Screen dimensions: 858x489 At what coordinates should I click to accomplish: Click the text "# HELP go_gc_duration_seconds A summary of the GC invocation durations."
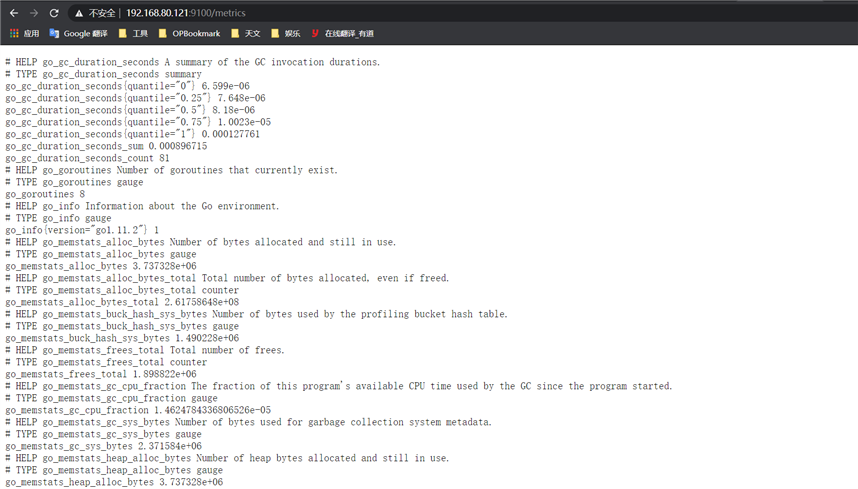coord(193,62)
